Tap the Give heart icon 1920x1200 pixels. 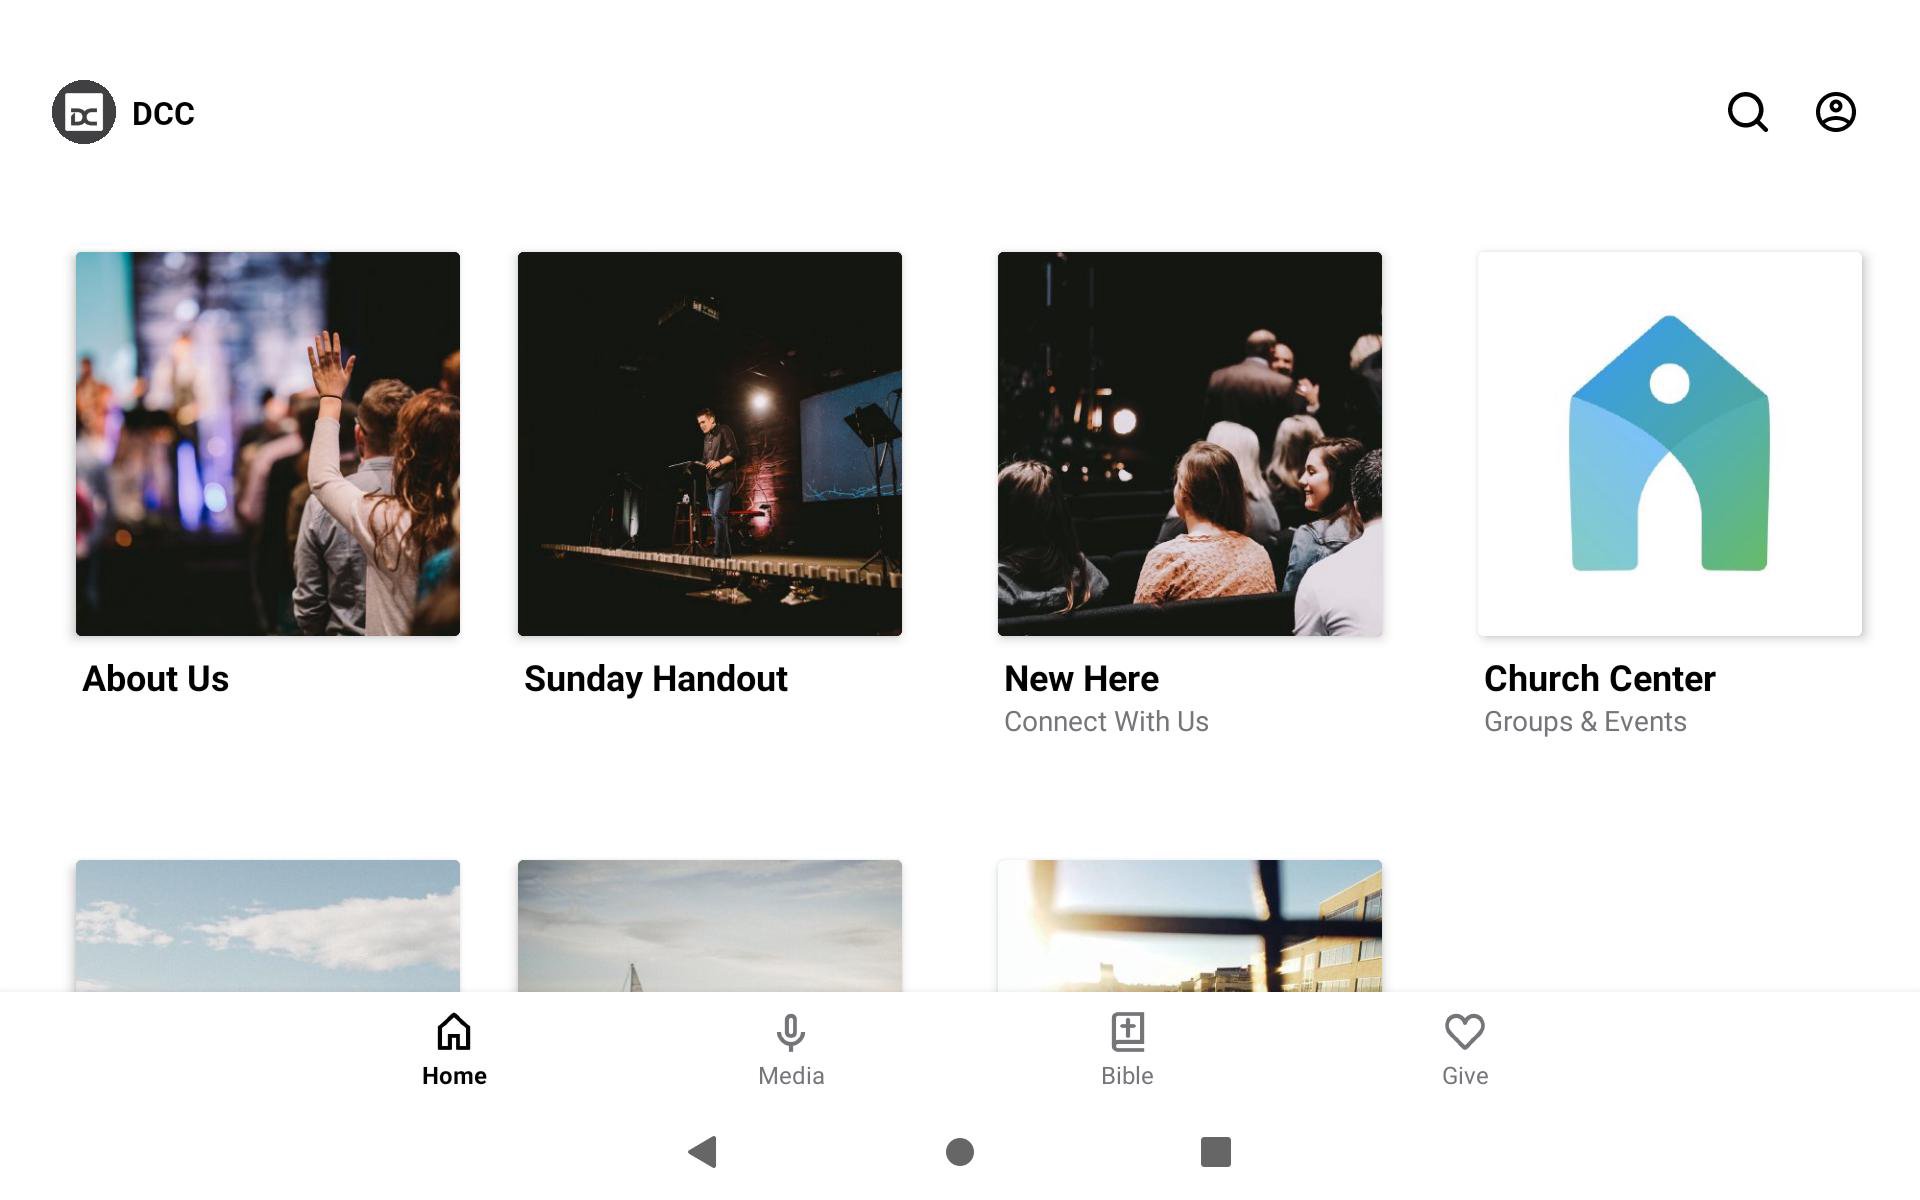(1464, 1031)
